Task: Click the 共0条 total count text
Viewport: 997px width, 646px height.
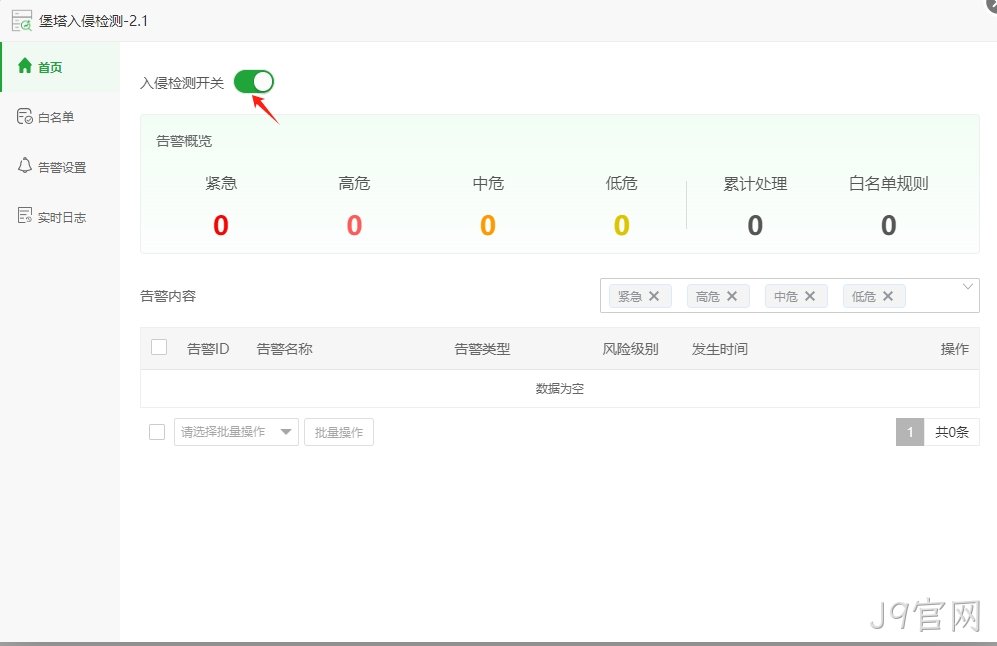Action: point(952,432)
